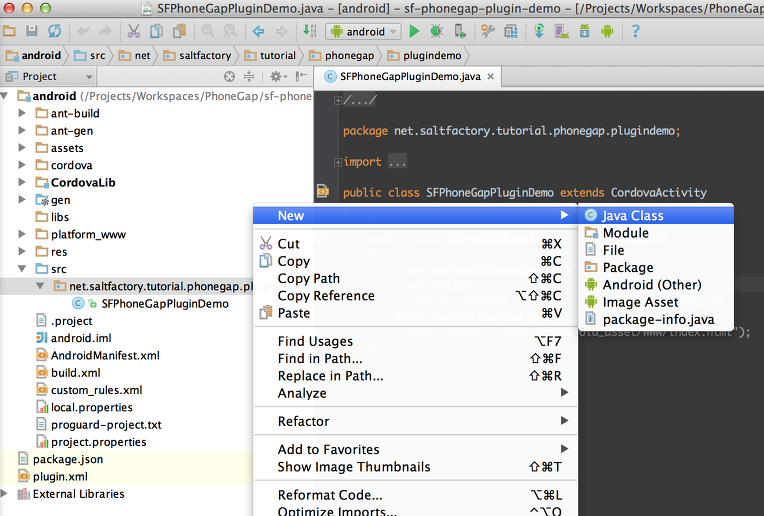The width and height of the screenshot is (764, 516).
Task: Expand the ant-build folder
Action: pyautogui.click(x=22, y=113)
